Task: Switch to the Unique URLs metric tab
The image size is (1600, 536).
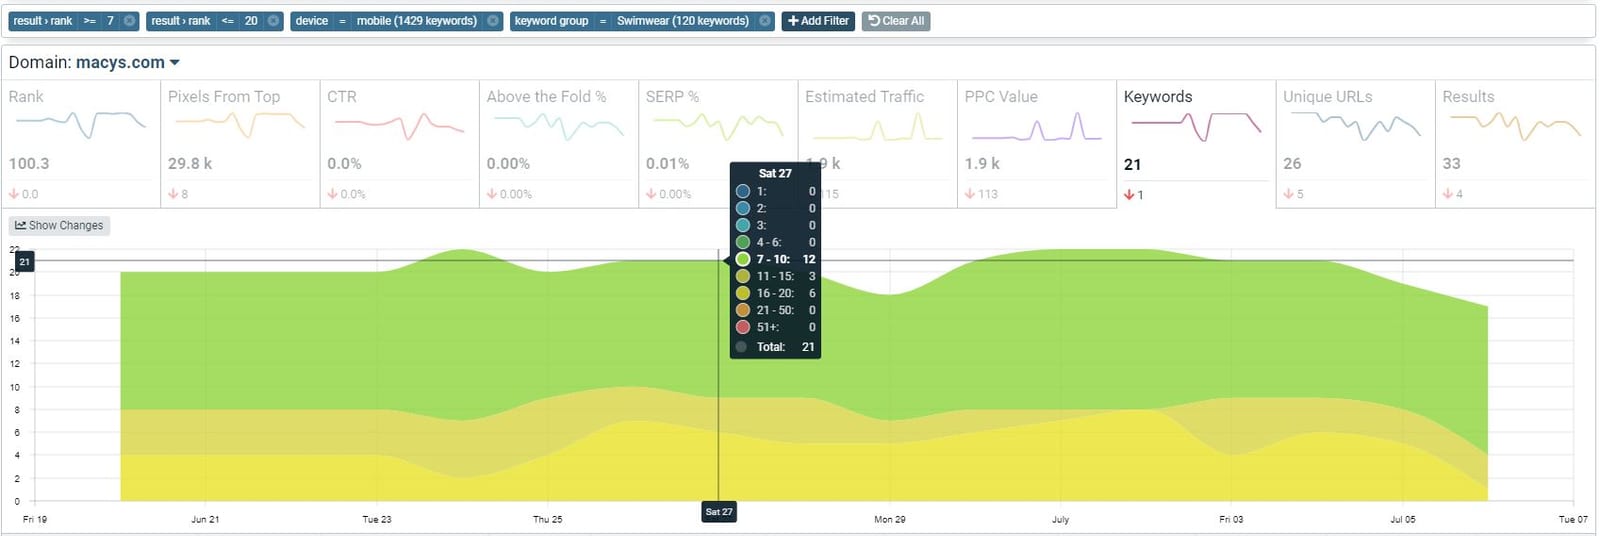Action: pos(1355,144)
